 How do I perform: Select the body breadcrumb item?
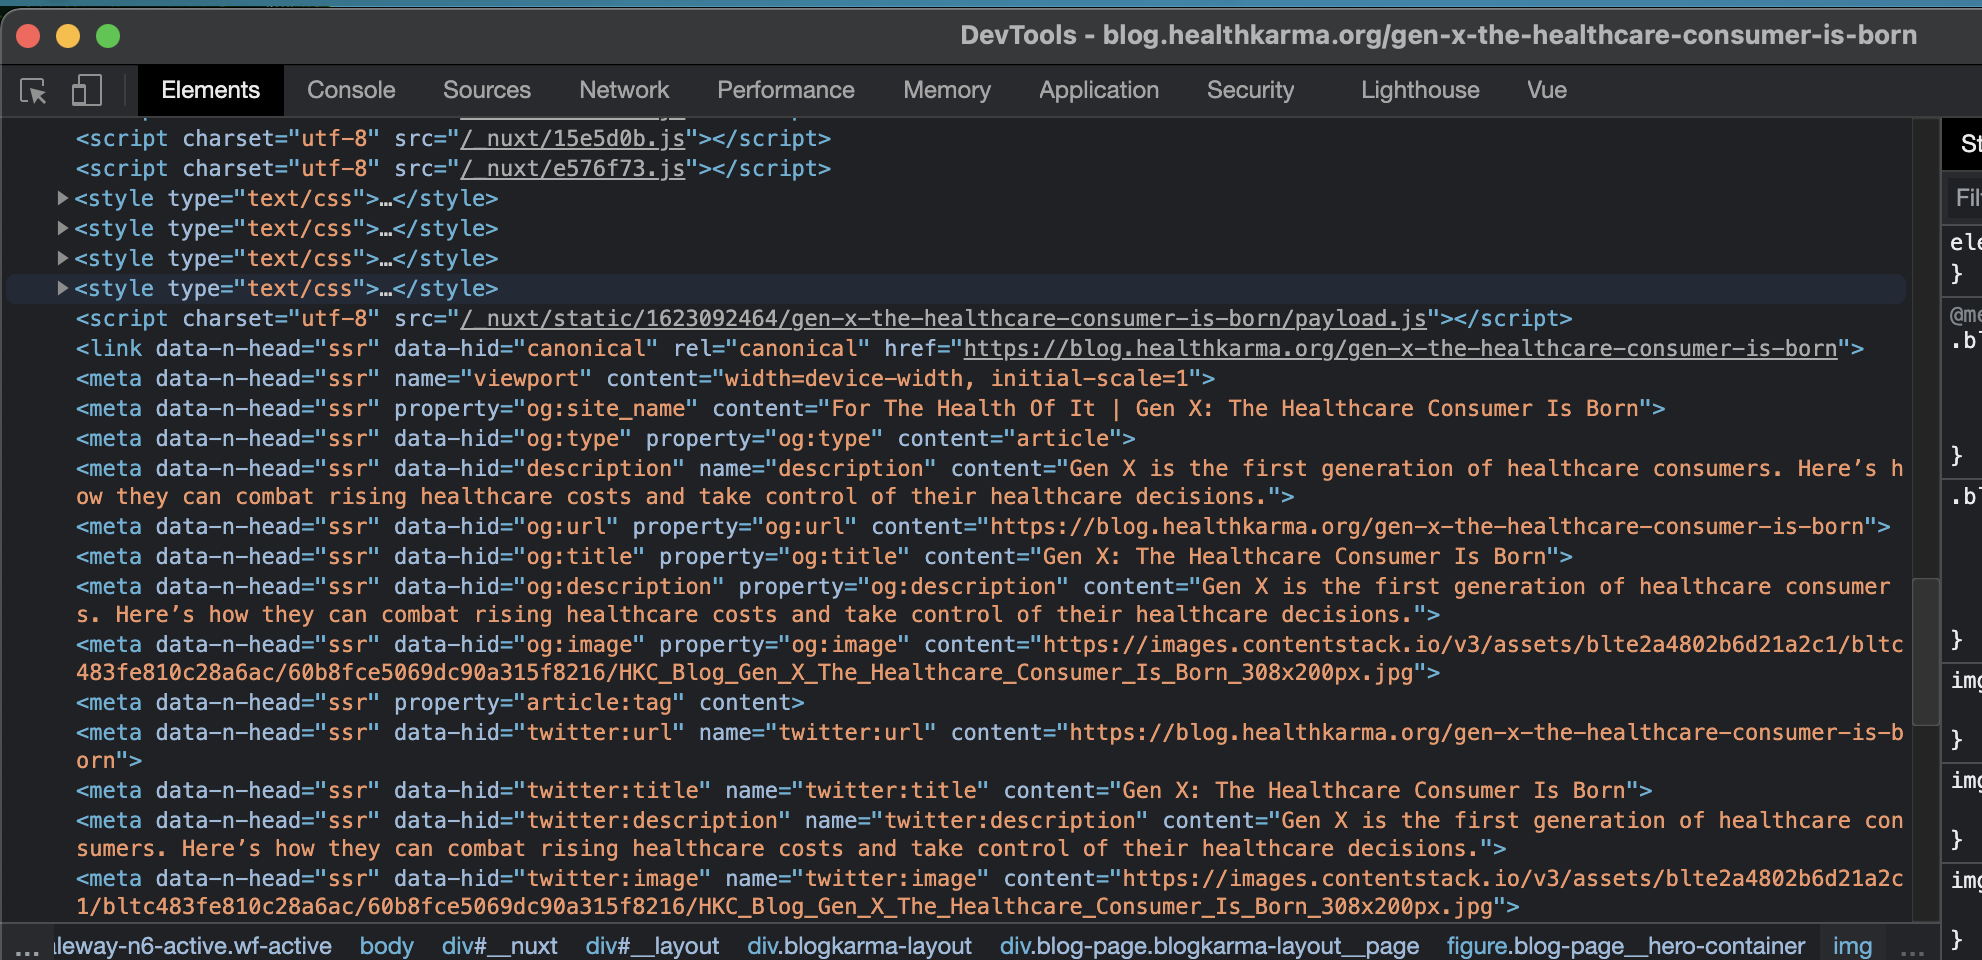pos(386,945)
